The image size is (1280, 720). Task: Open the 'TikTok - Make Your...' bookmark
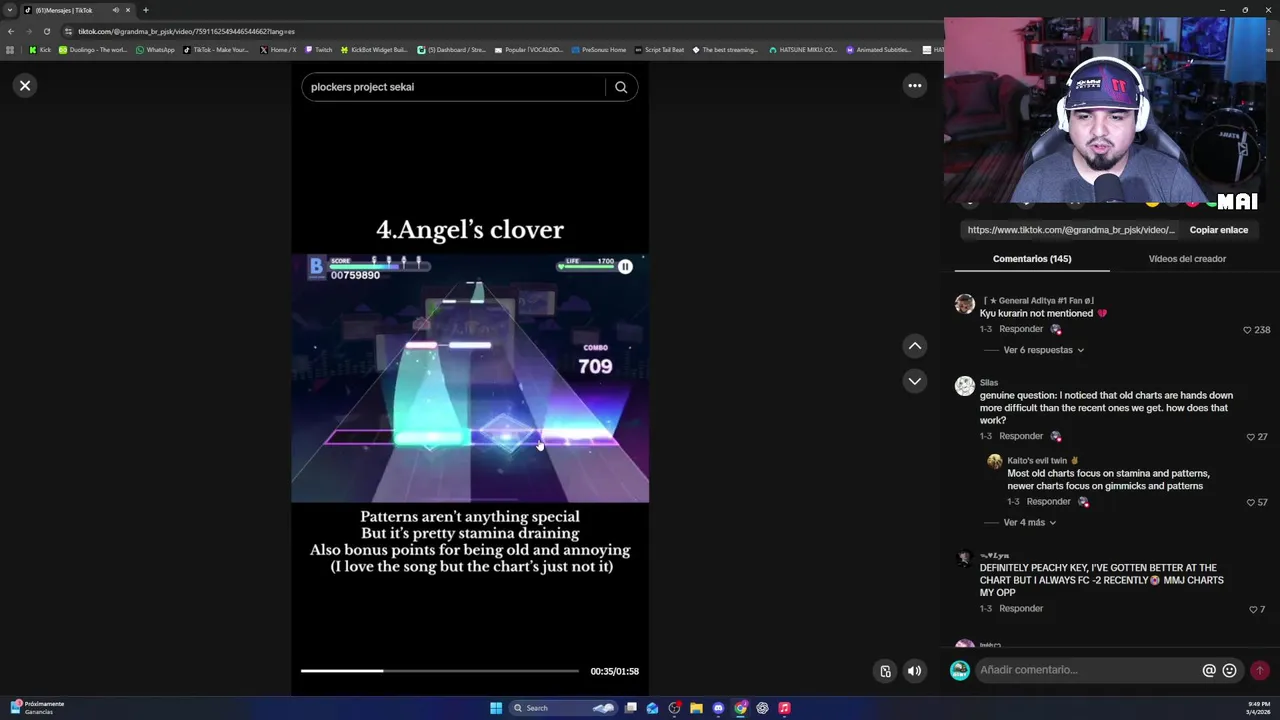coord(216,50)
